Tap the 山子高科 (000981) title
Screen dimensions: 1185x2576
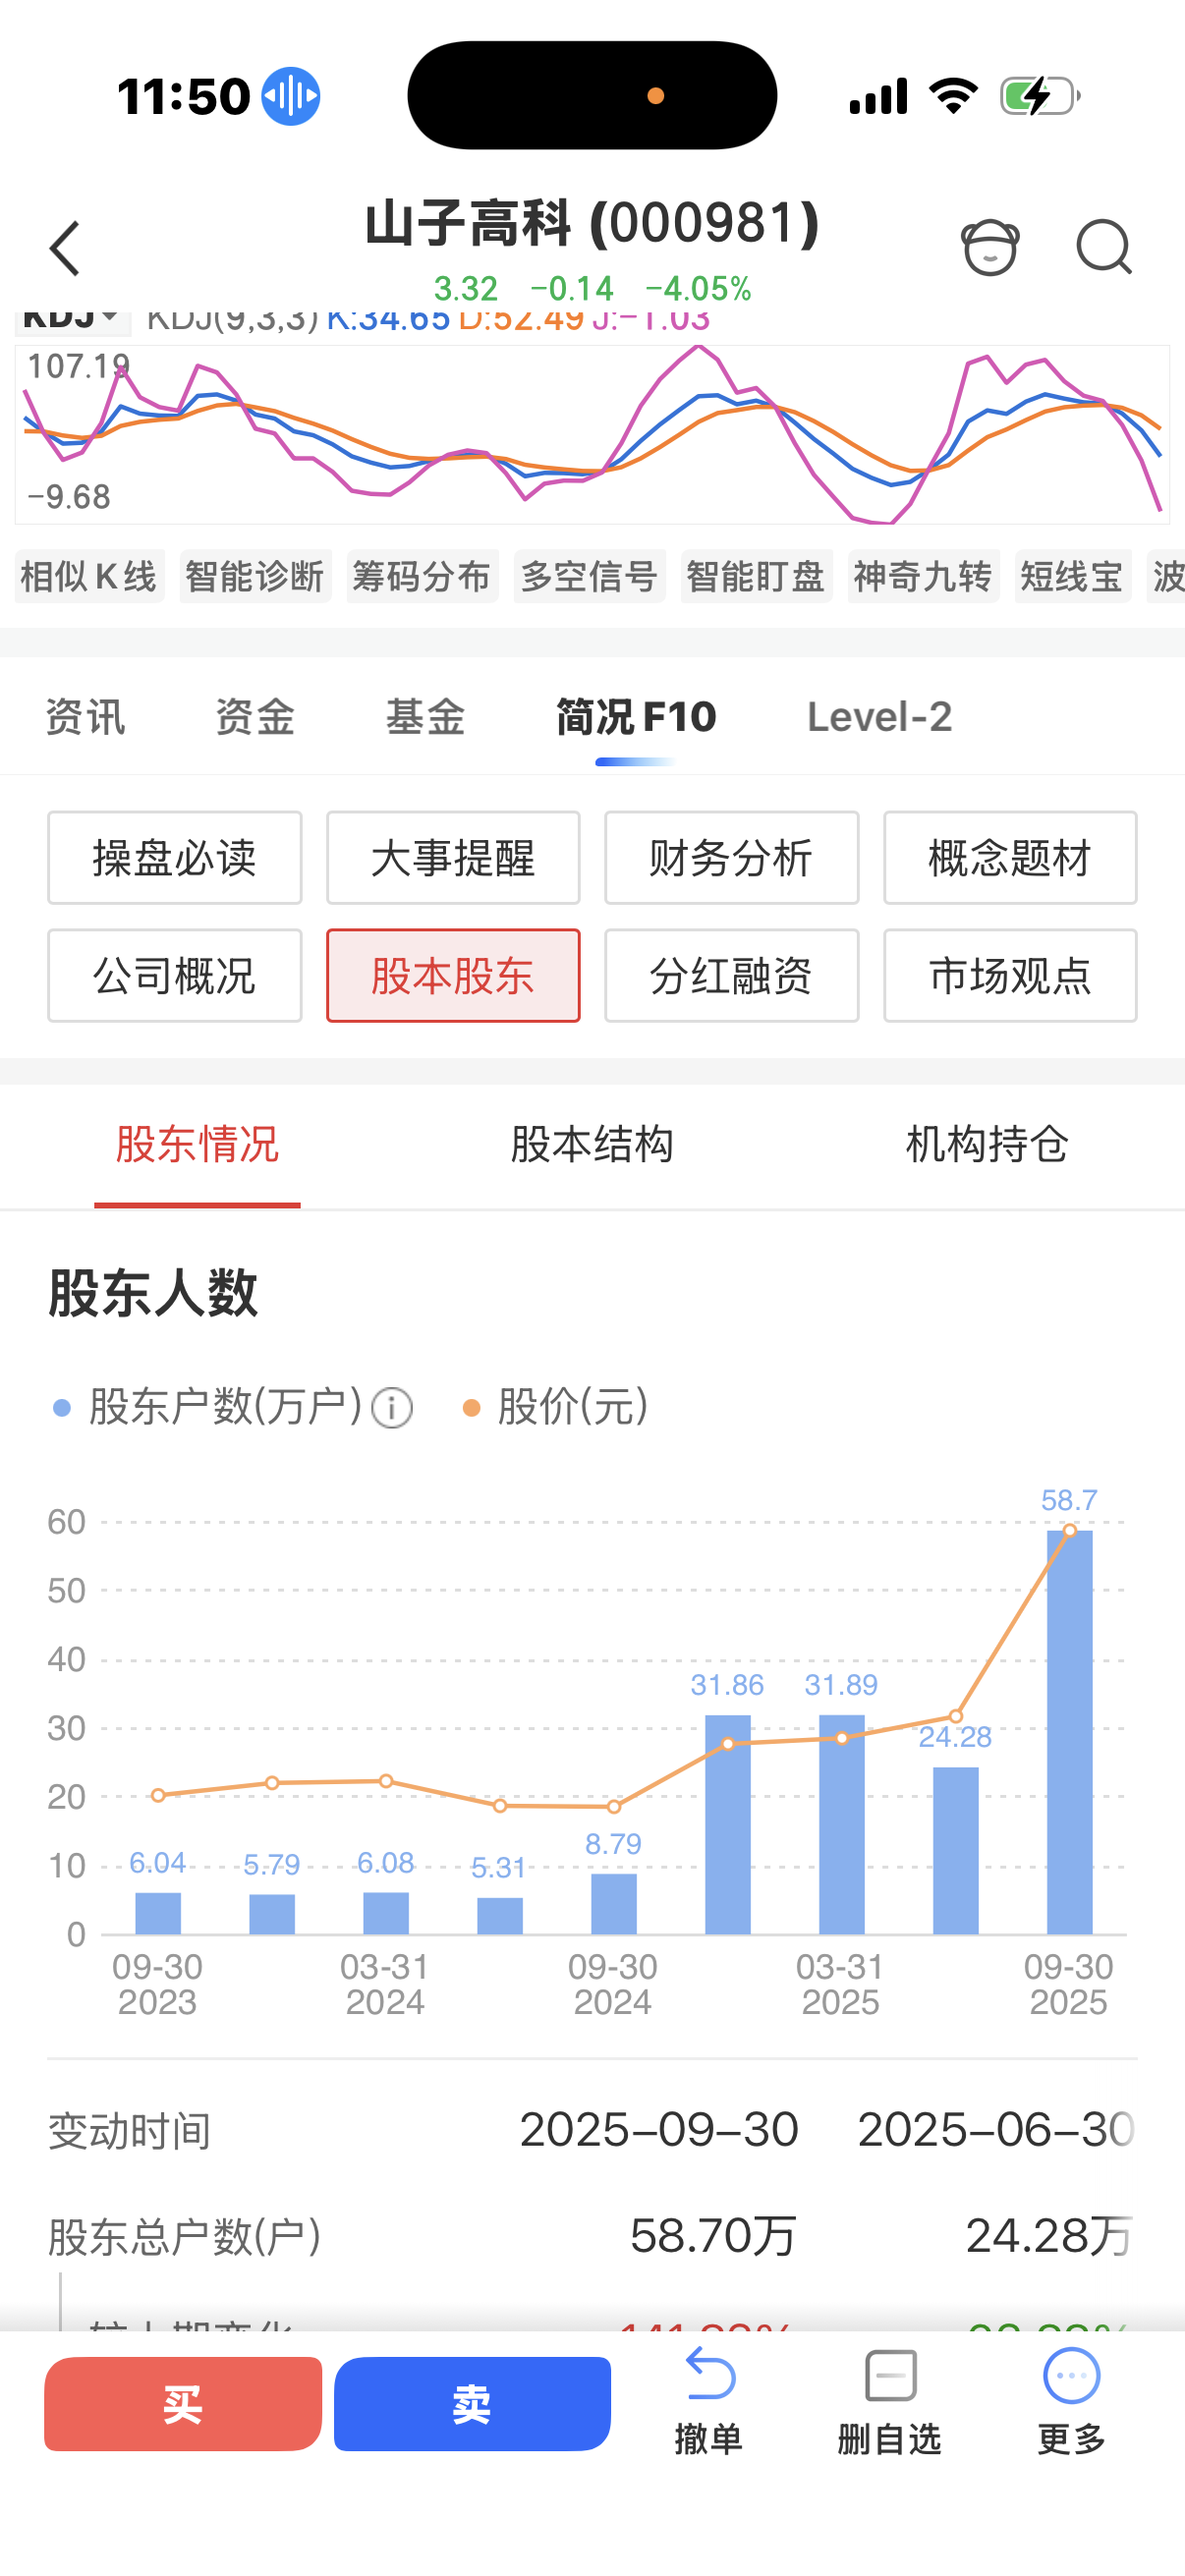tap(592, 222)
